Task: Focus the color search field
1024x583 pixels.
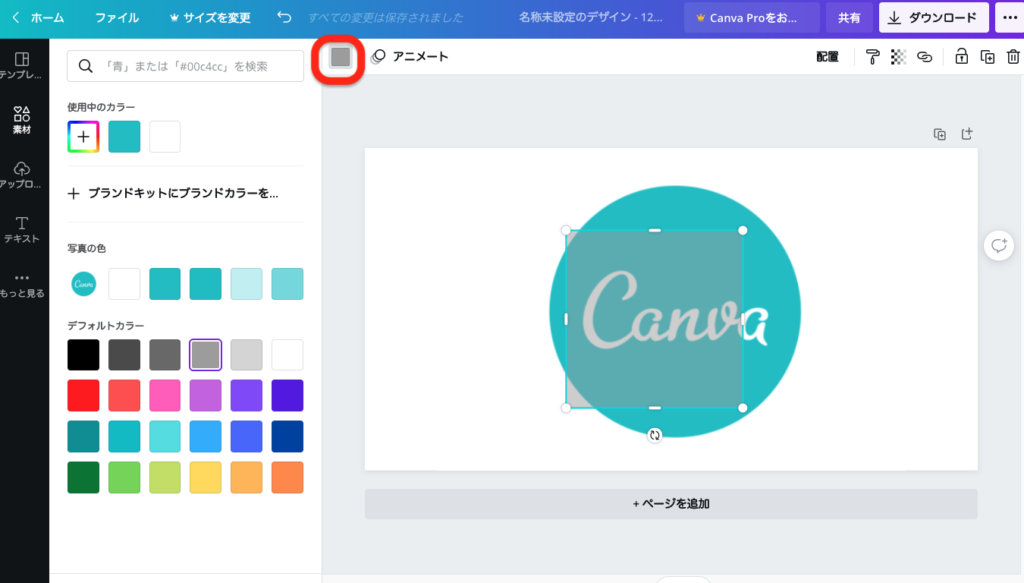Action: tap(185, 66)
